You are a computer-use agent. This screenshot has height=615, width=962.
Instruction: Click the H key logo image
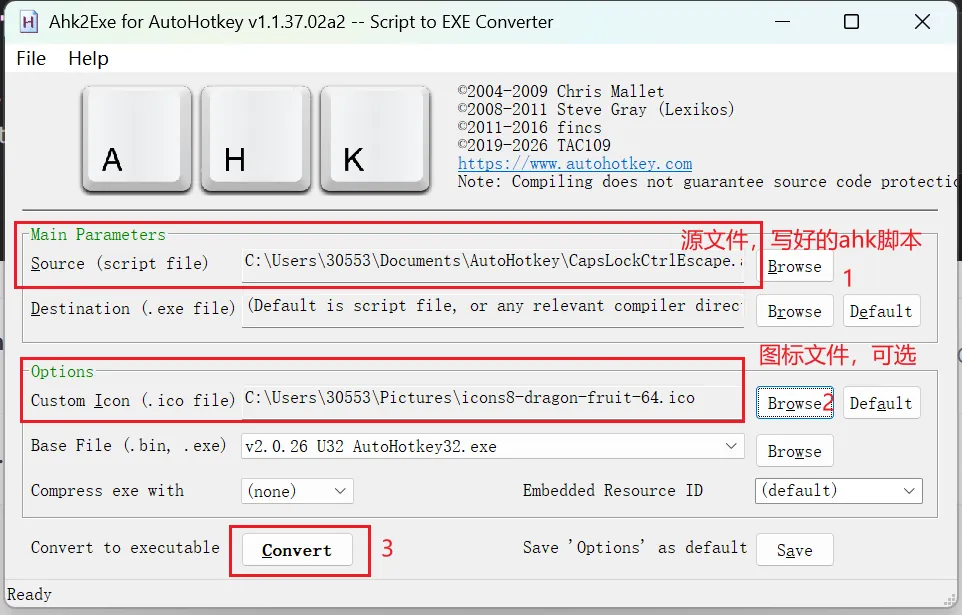pos(255,139)
